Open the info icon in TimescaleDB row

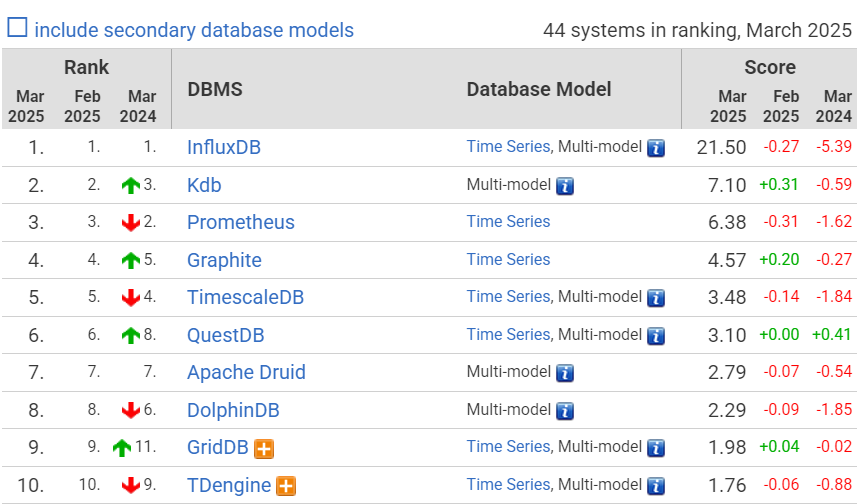(x=656, y=298)
